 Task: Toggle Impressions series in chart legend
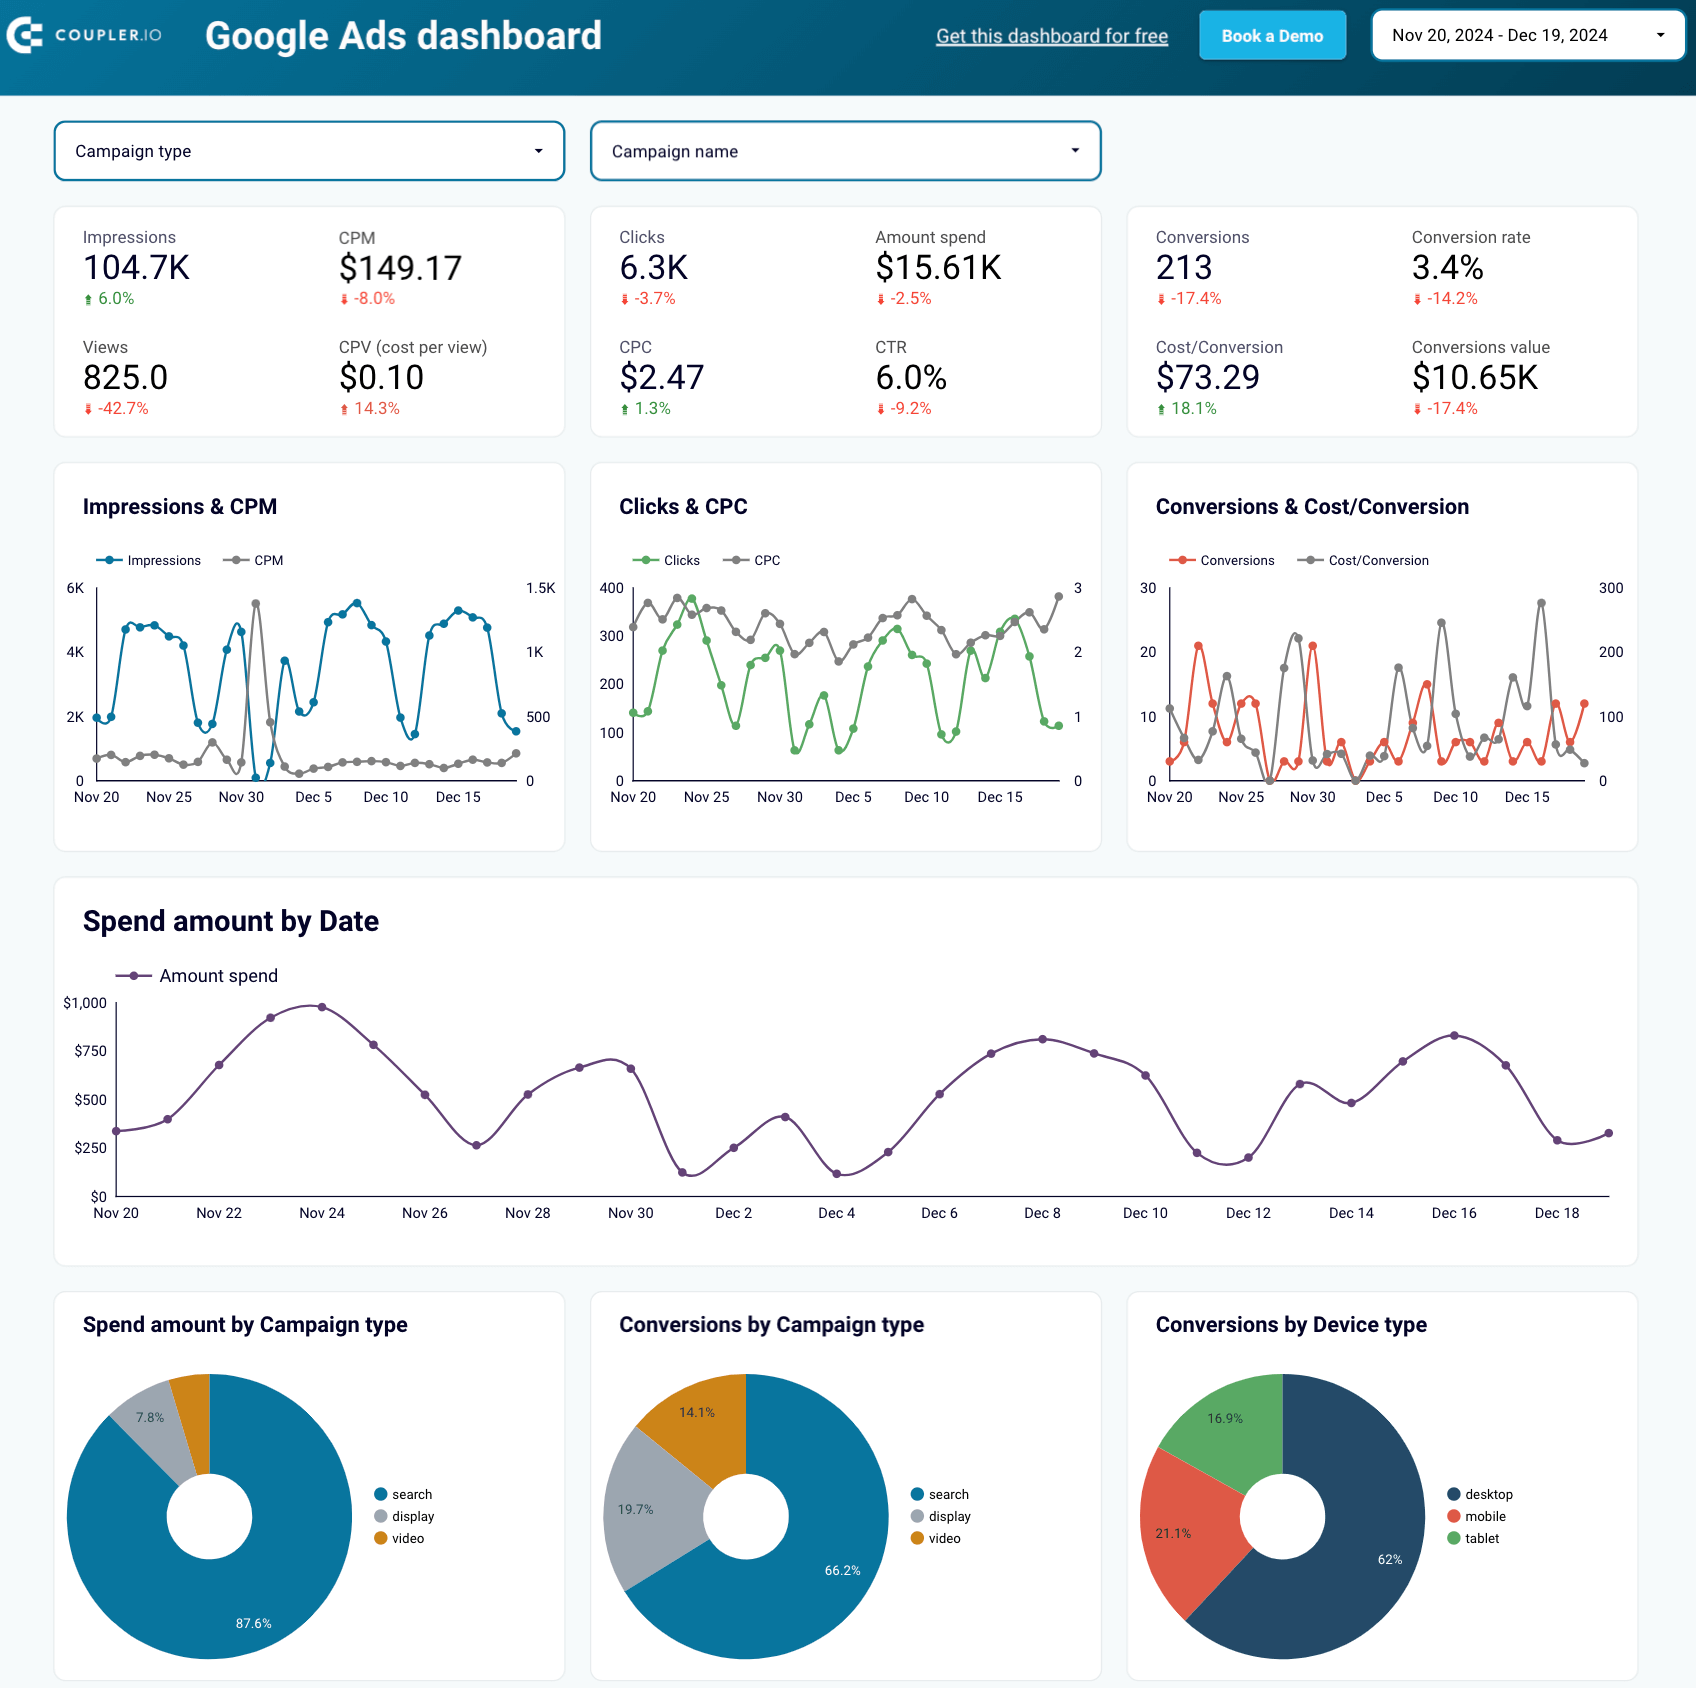(148, 560)
